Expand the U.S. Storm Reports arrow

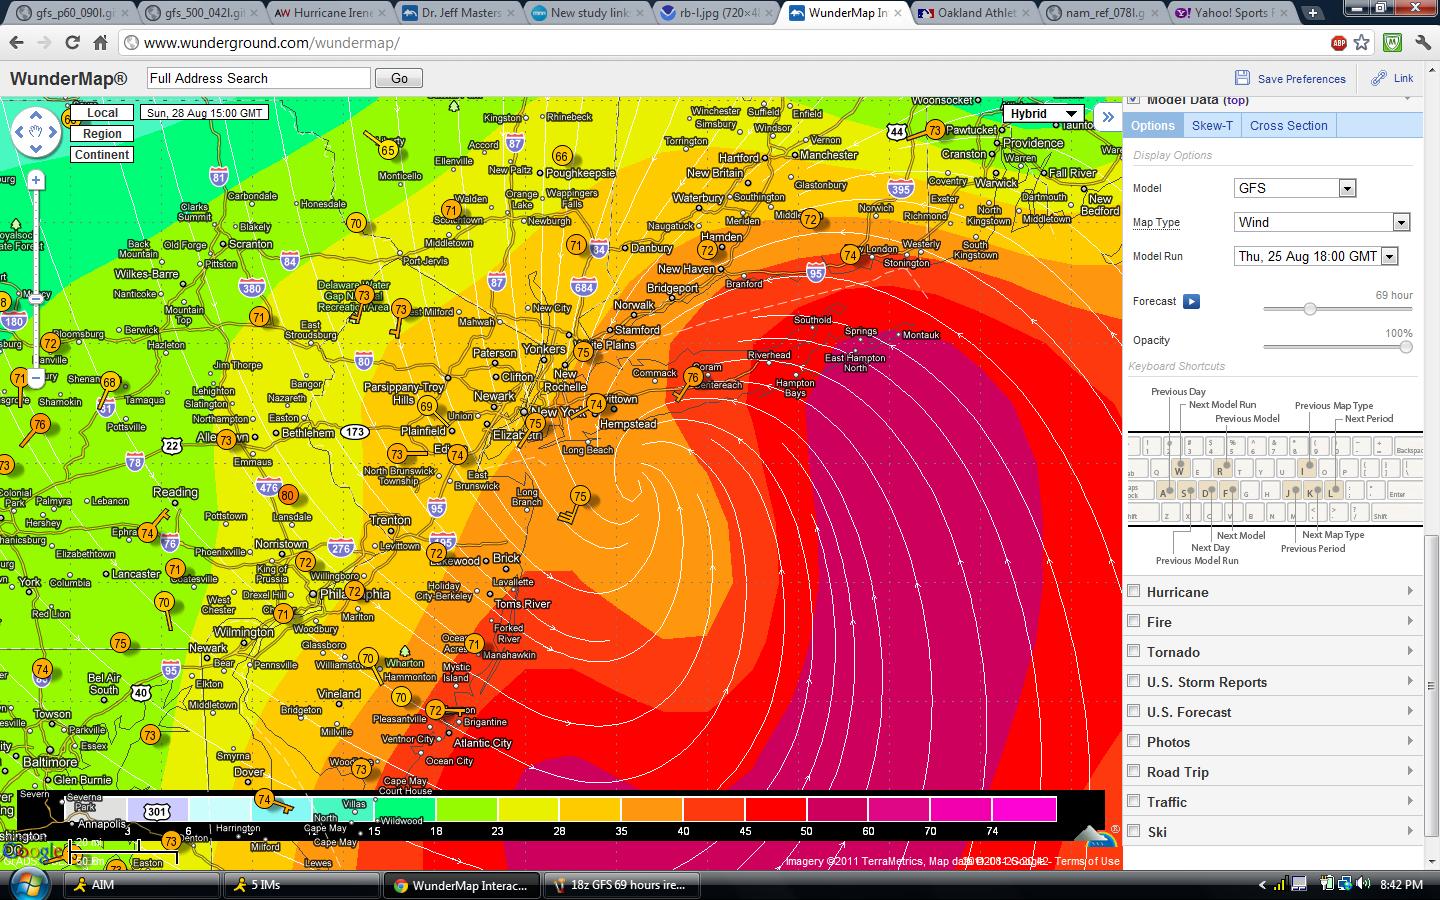point(1410,681)
